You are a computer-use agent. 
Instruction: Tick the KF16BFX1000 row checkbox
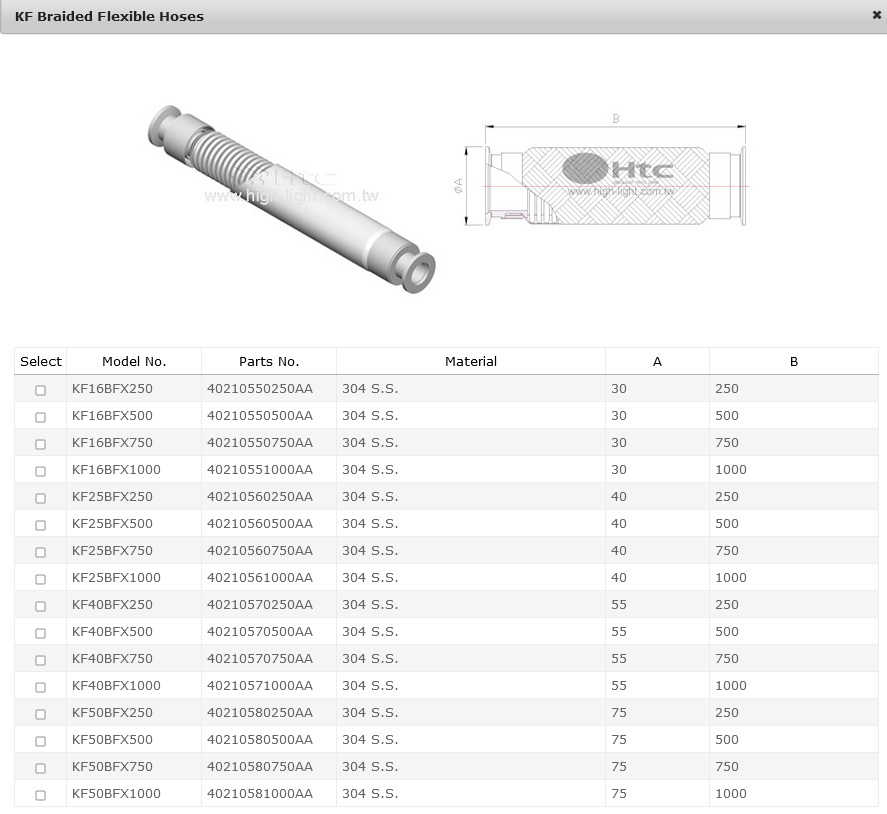pyautogui.click(x=41, y=471)
